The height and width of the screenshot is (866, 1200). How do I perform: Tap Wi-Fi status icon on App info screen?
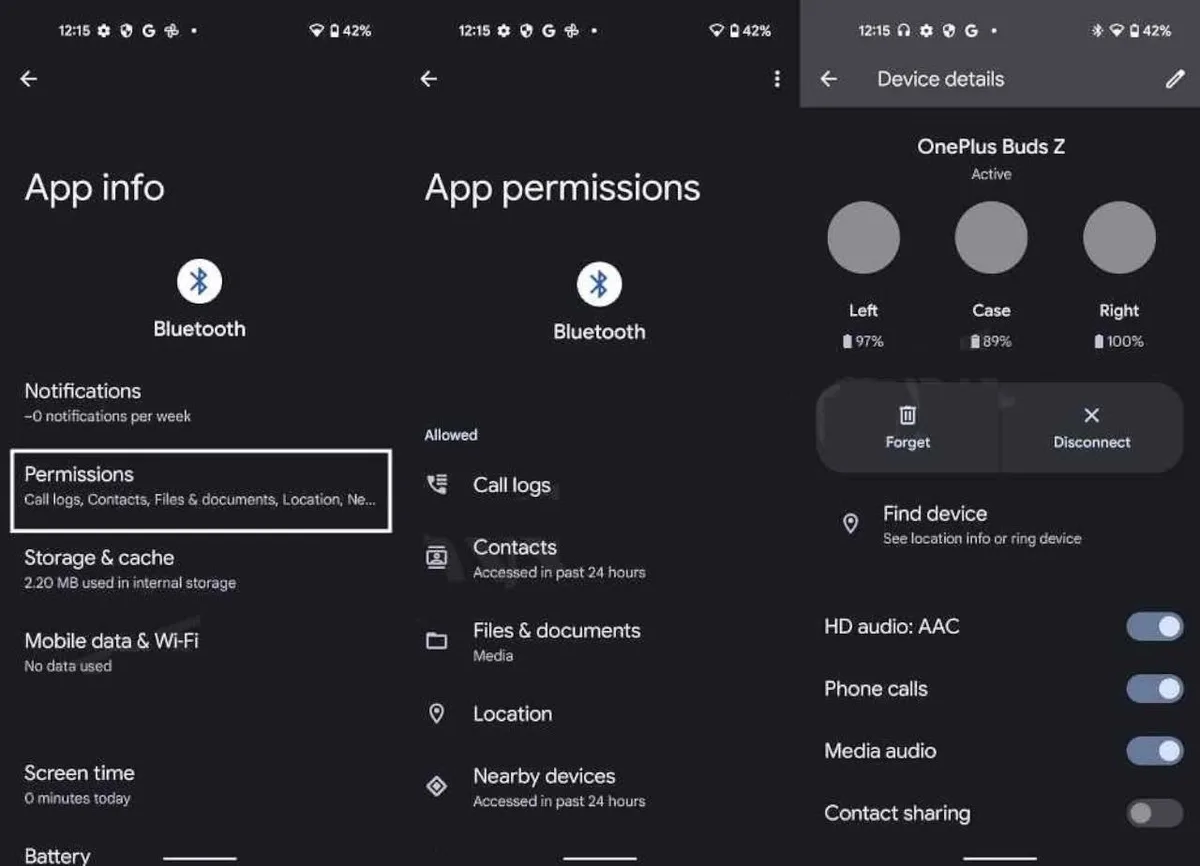[x=316, y=31]
